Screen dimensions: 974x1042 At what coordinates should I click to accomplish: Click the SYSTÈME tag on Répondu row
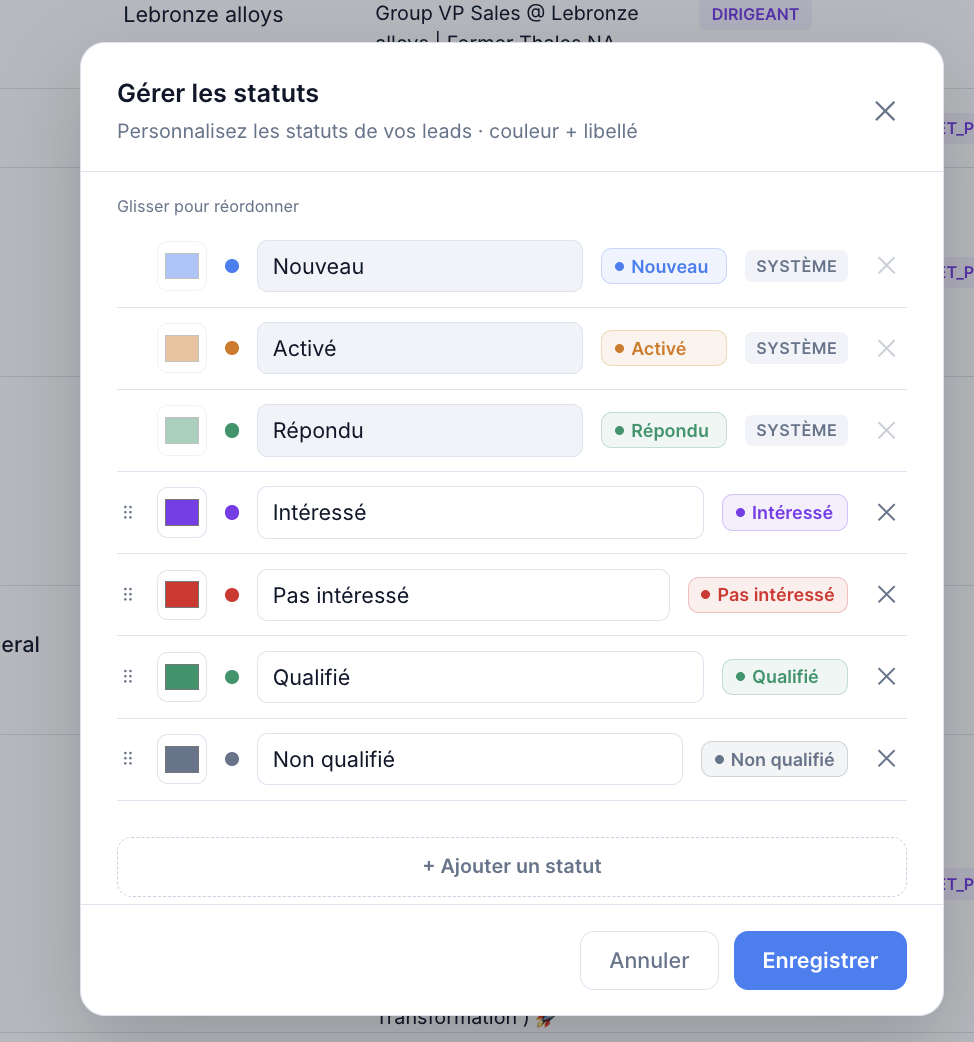point(796,431)
